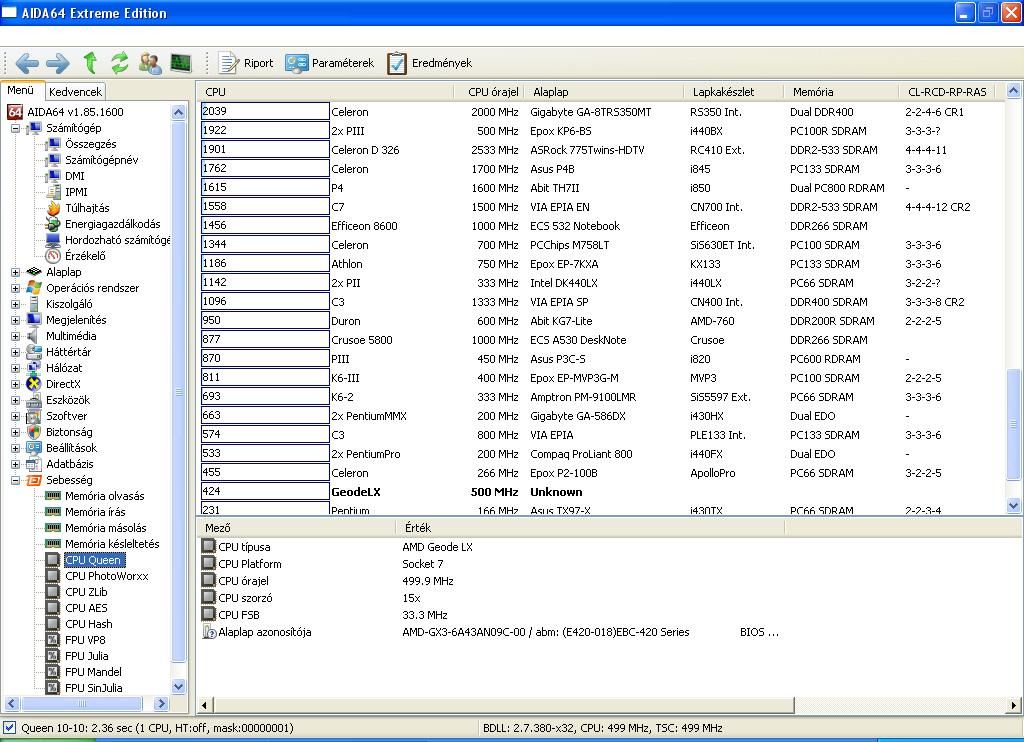This screenshot has height=742, width=1024.
Task: Collapse the Számítógép tree node
Action: pos(16,128)
